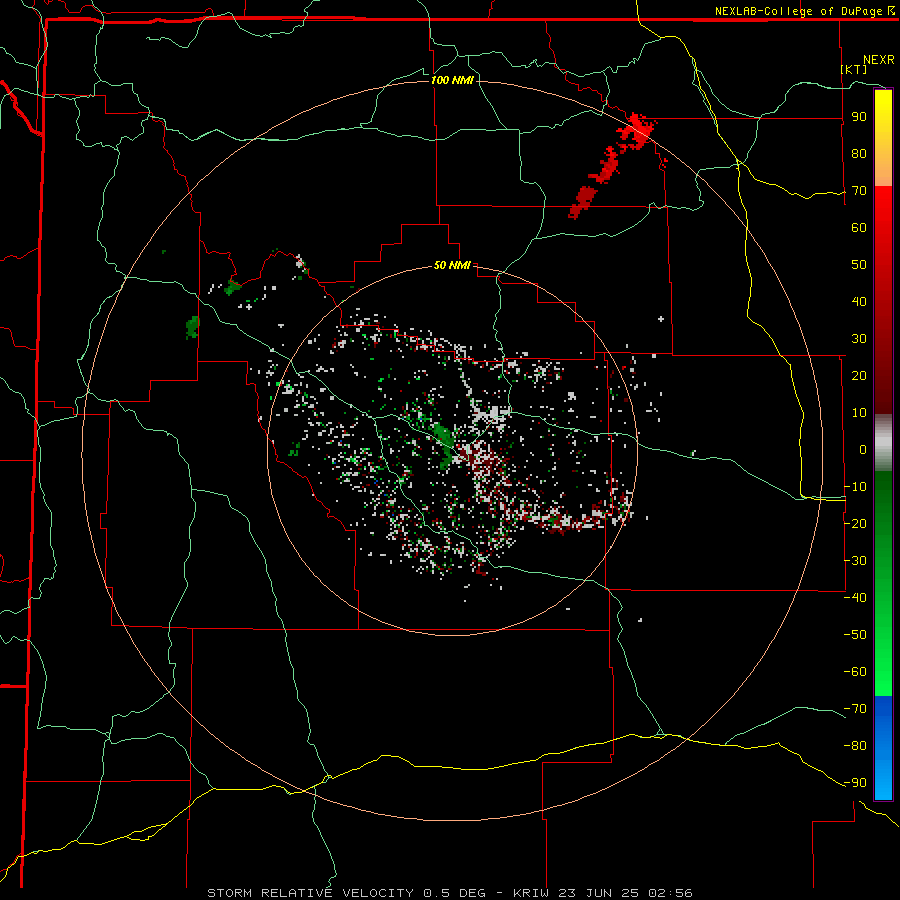Click the 80 value on velocity scale
The image size is (900, 900).
click(859, 154)
